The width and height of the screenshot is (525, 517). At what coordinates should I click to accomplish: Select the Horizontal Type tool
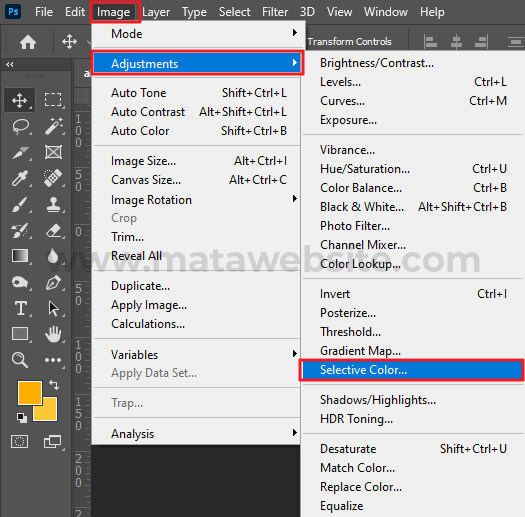point(21,308)
